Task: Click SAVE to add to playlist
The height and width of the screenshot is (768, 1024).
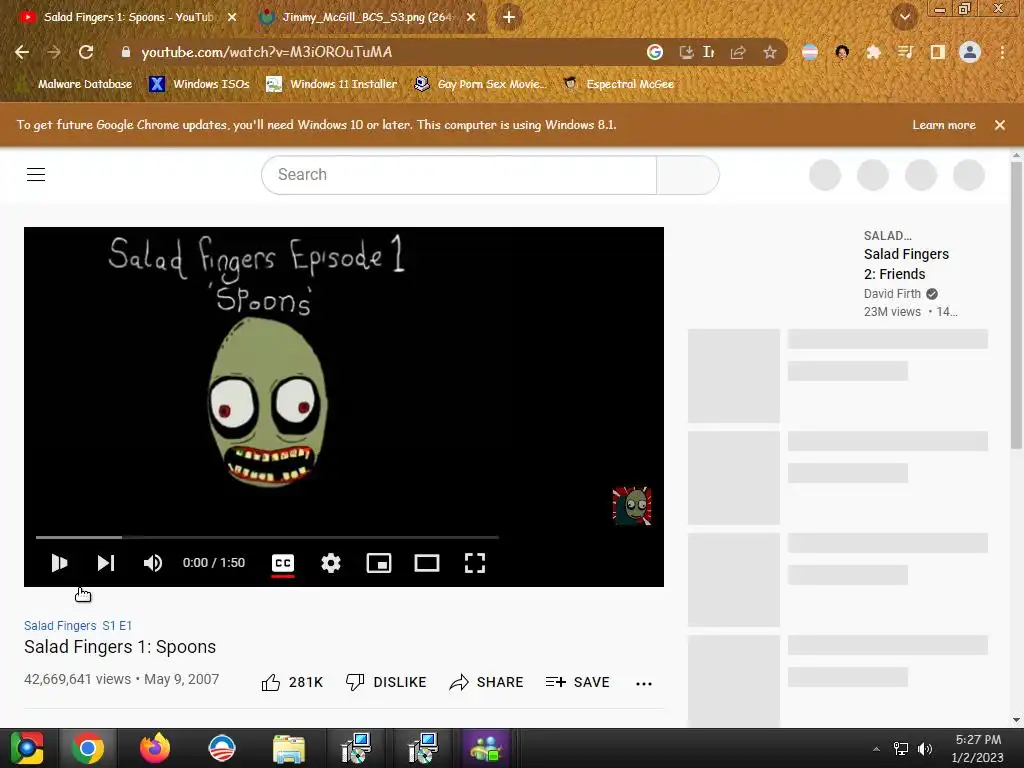Action: 578,682
